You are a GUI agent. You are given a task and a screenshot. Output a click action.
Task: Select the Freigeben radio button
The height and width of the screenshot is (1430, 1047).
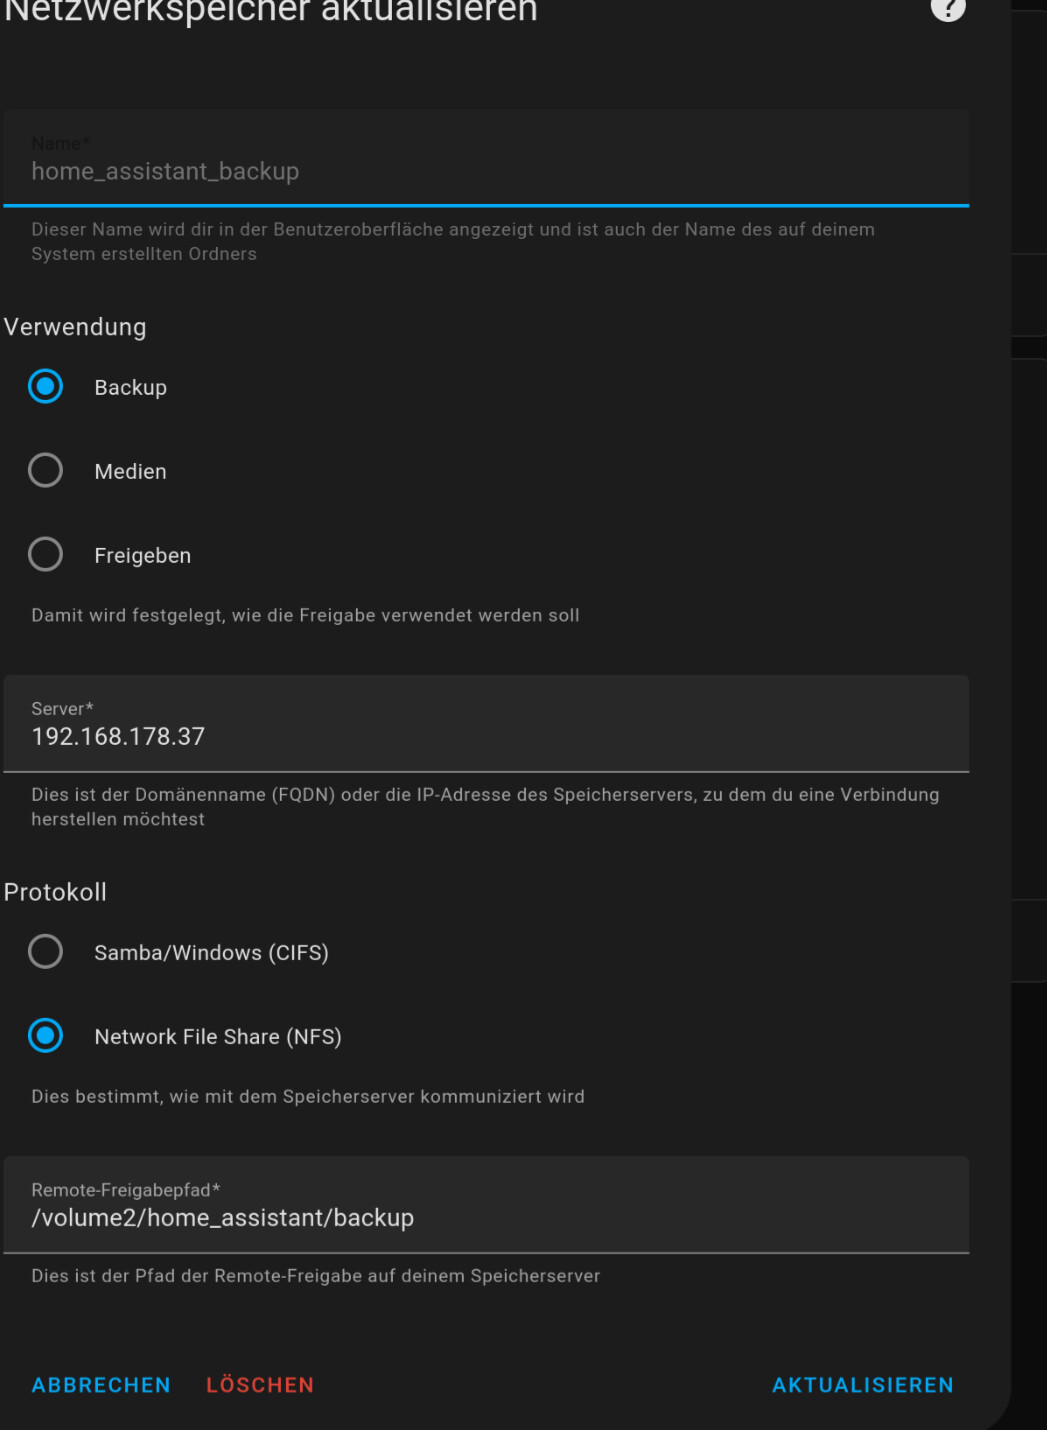[45, 555]
